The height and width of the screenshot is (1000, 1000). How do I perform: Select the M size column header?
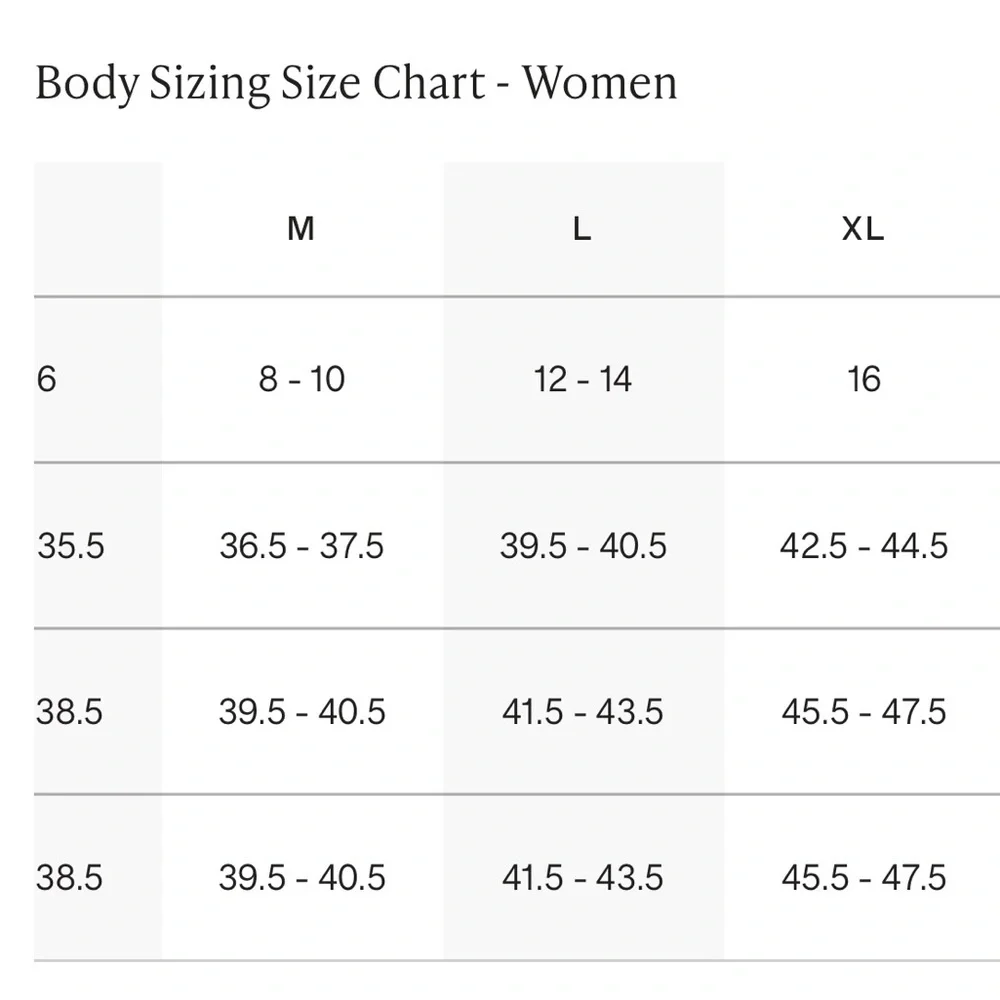pos(301,229)
